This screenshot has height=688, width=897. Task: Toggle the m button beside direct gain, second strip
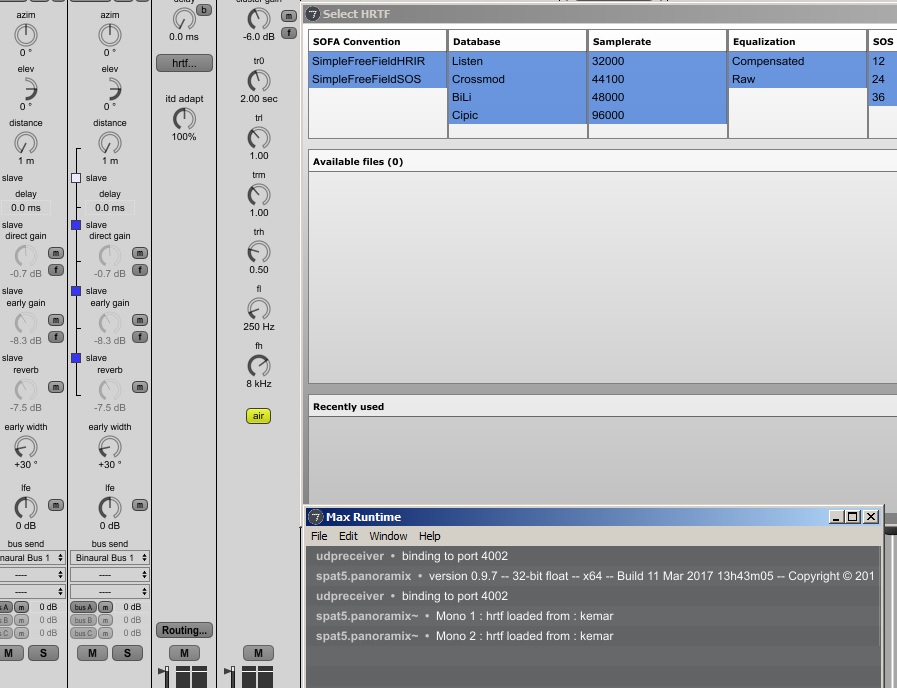140,253
